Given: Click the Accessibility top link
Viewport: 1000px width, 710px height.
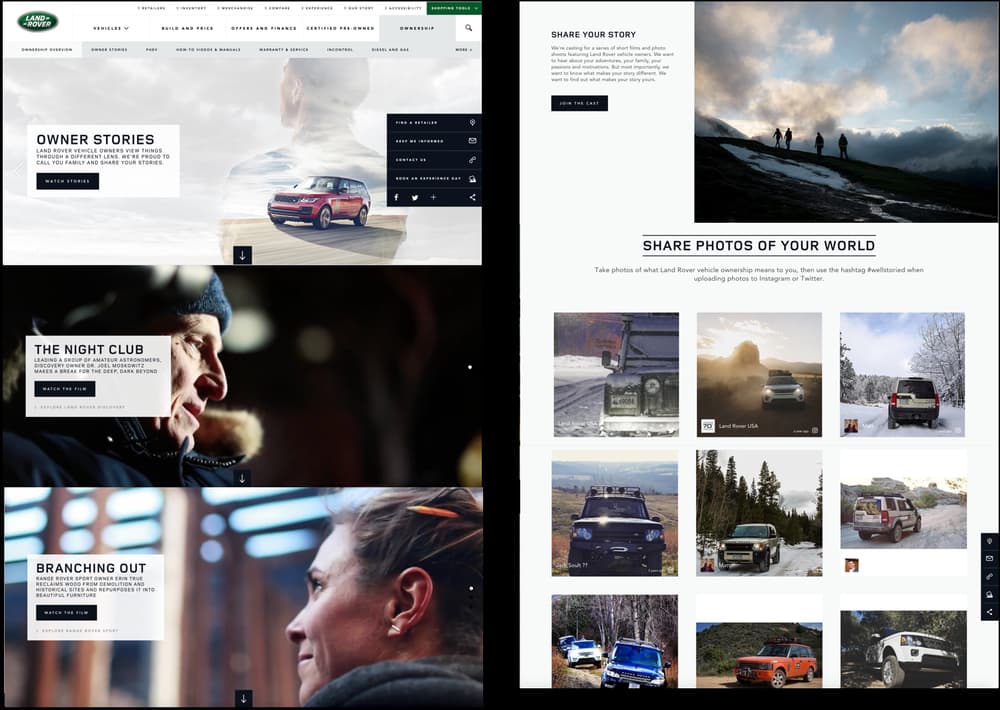Looking at the screenshot, I should pyautogui.click(x=404, y=8).
